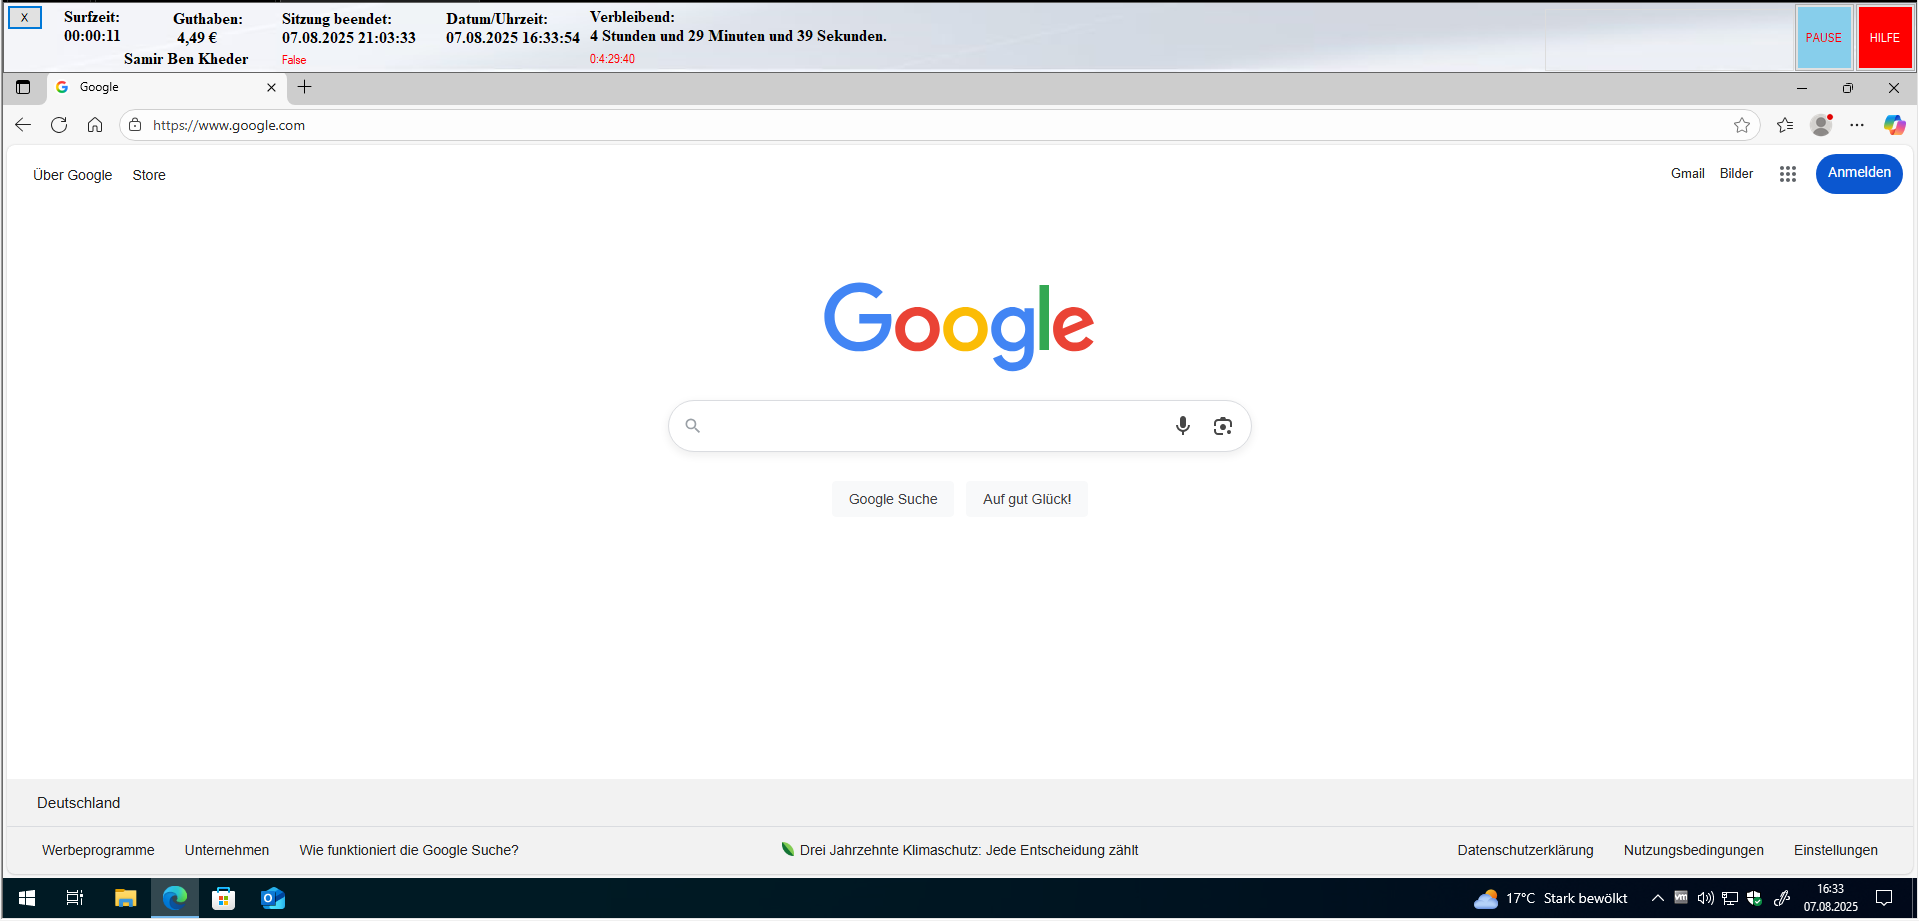Go to the browser home page
The width and height of the screenshot is (1919, 921).
[95, 125]
